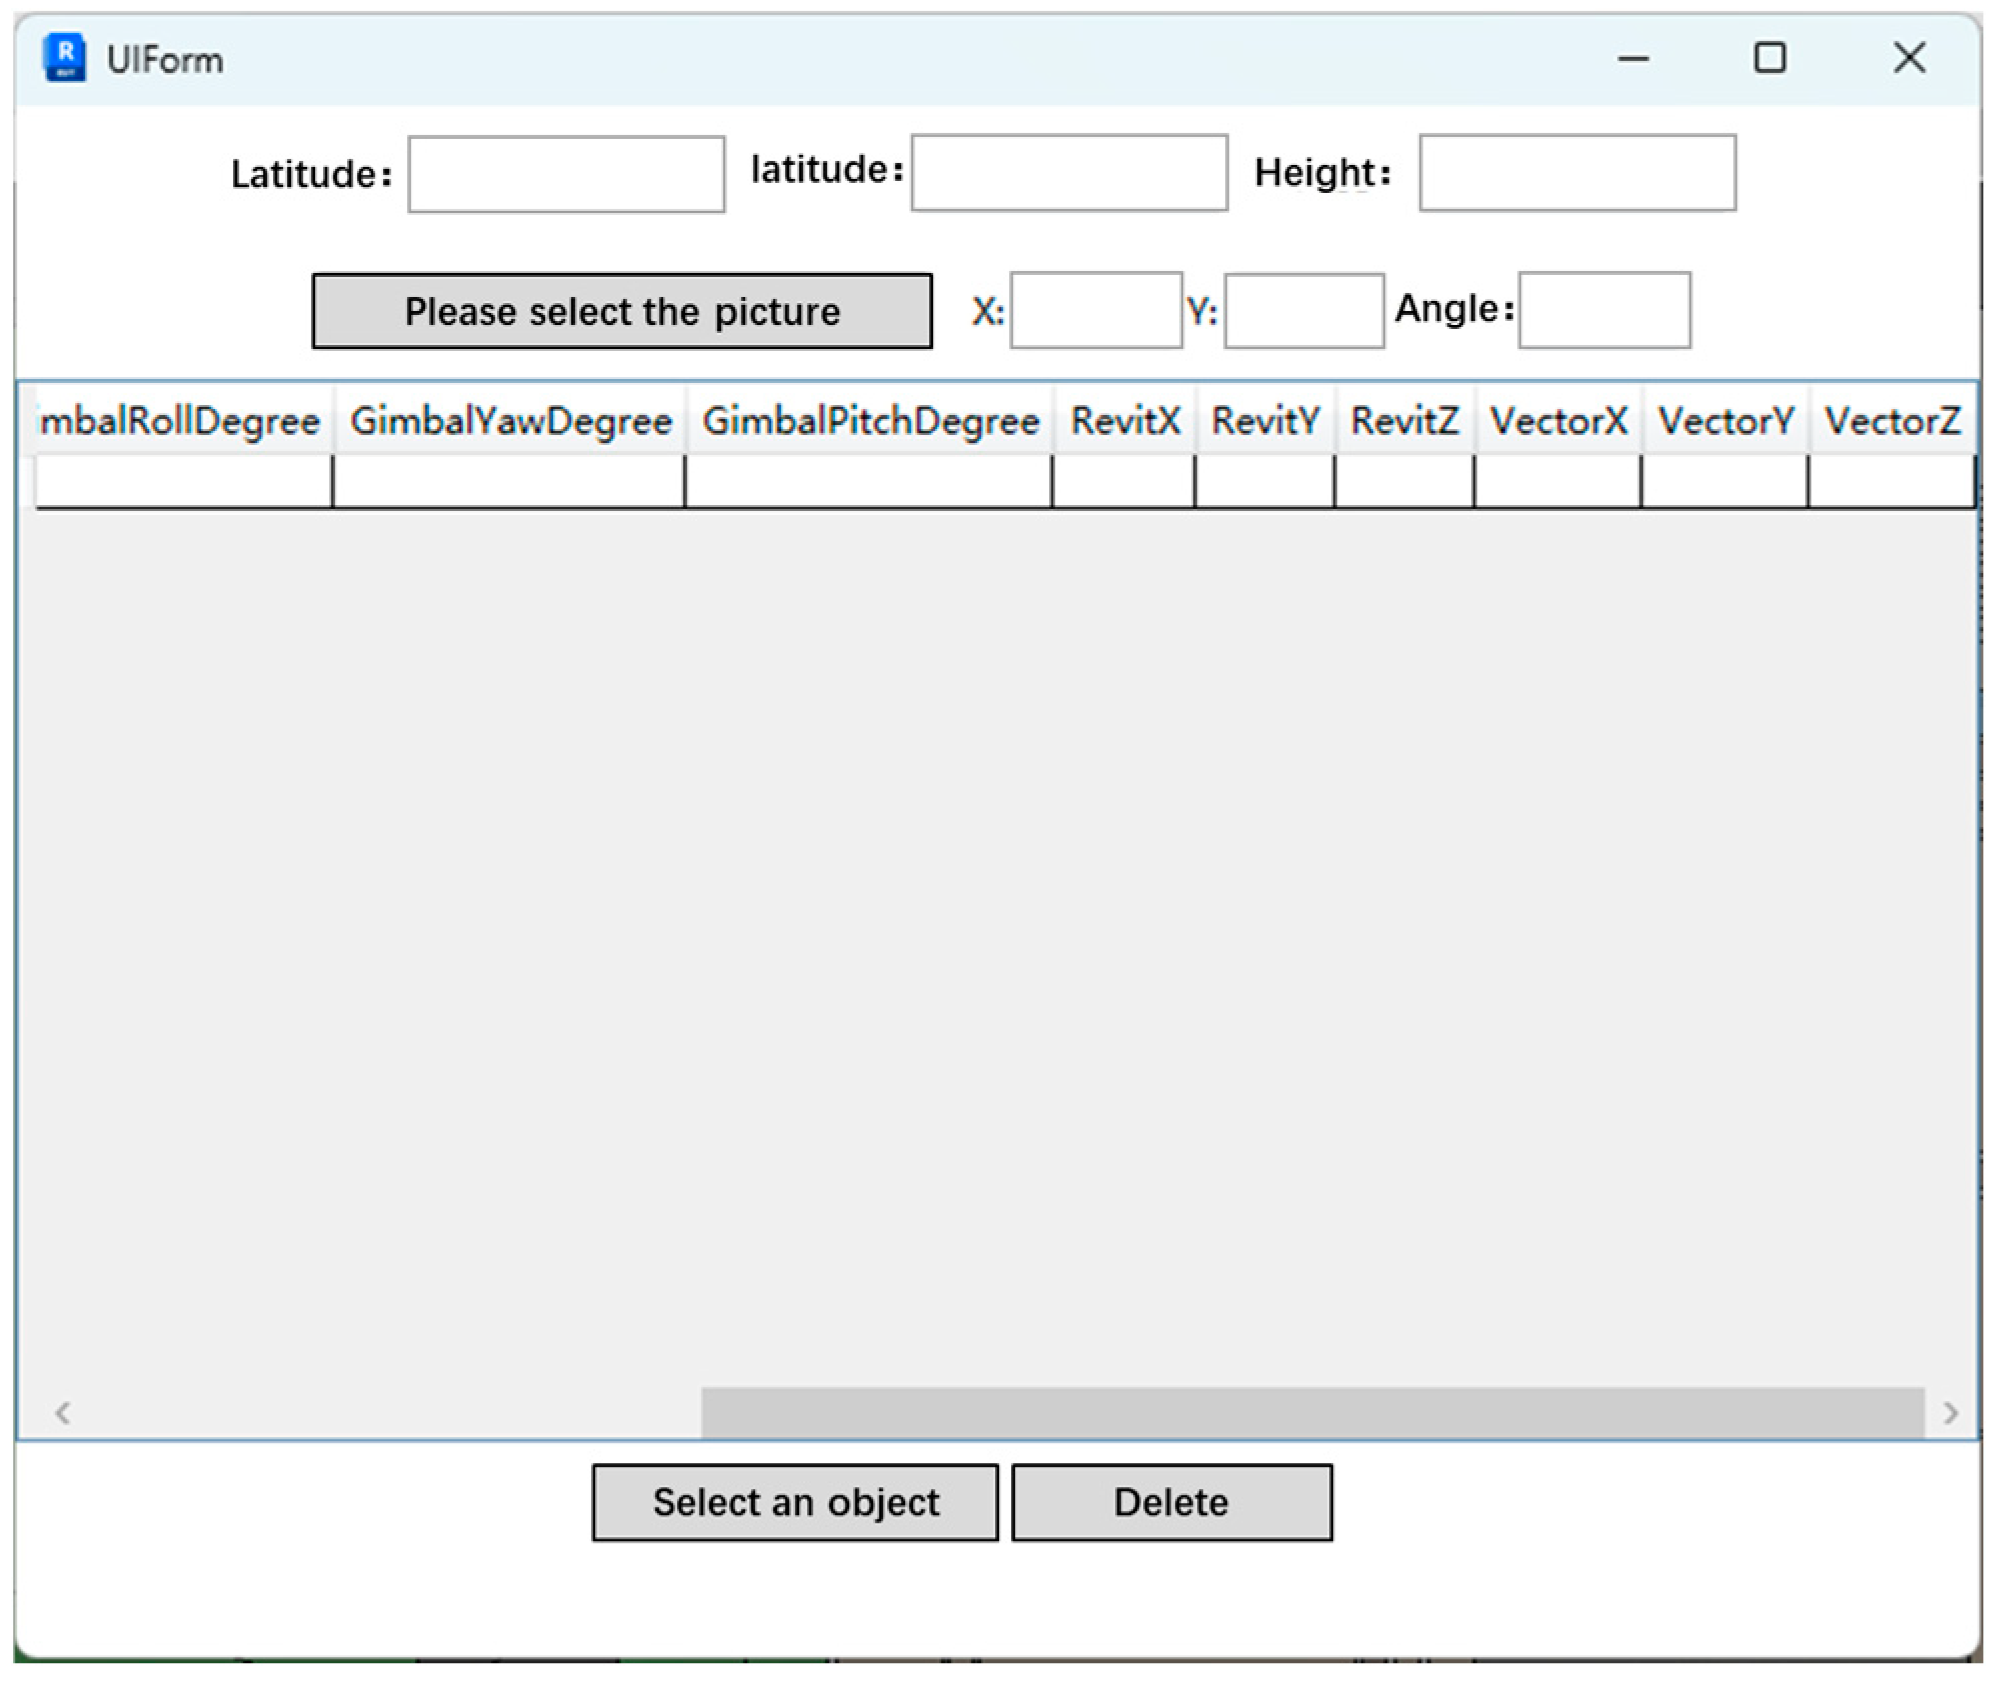Minimize the UIForm window
Viewport: 1996px width, 1681px height.
point(1632,59)
